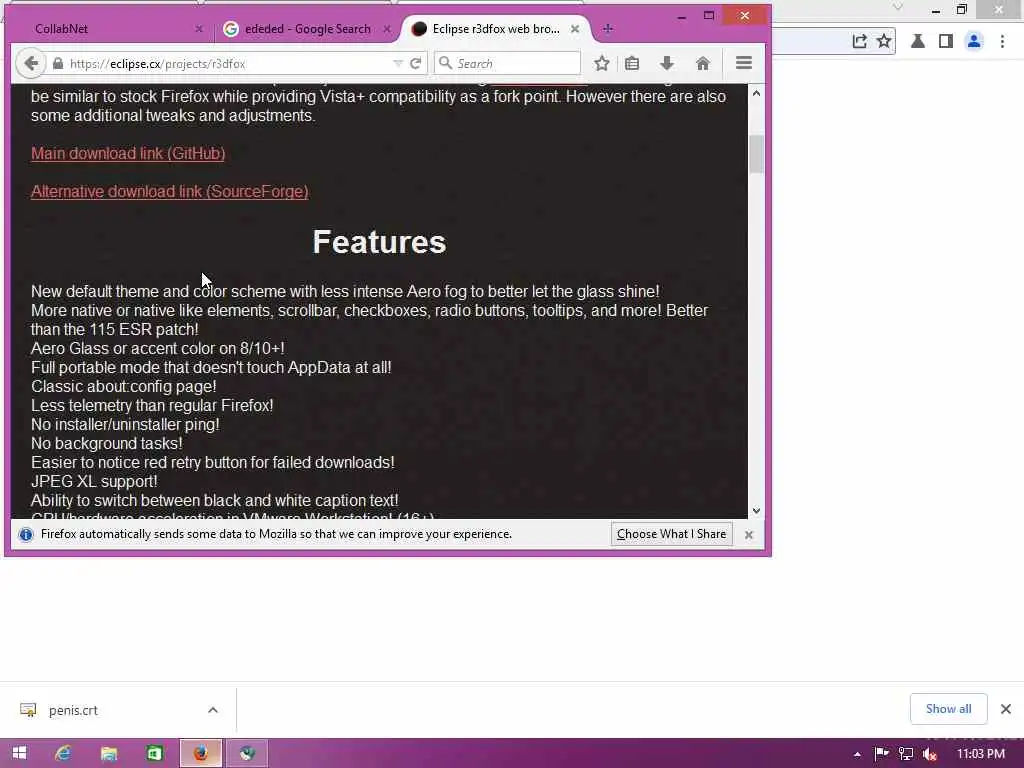
Task: Open network status tray icon
Action: (x=906, y=754)
